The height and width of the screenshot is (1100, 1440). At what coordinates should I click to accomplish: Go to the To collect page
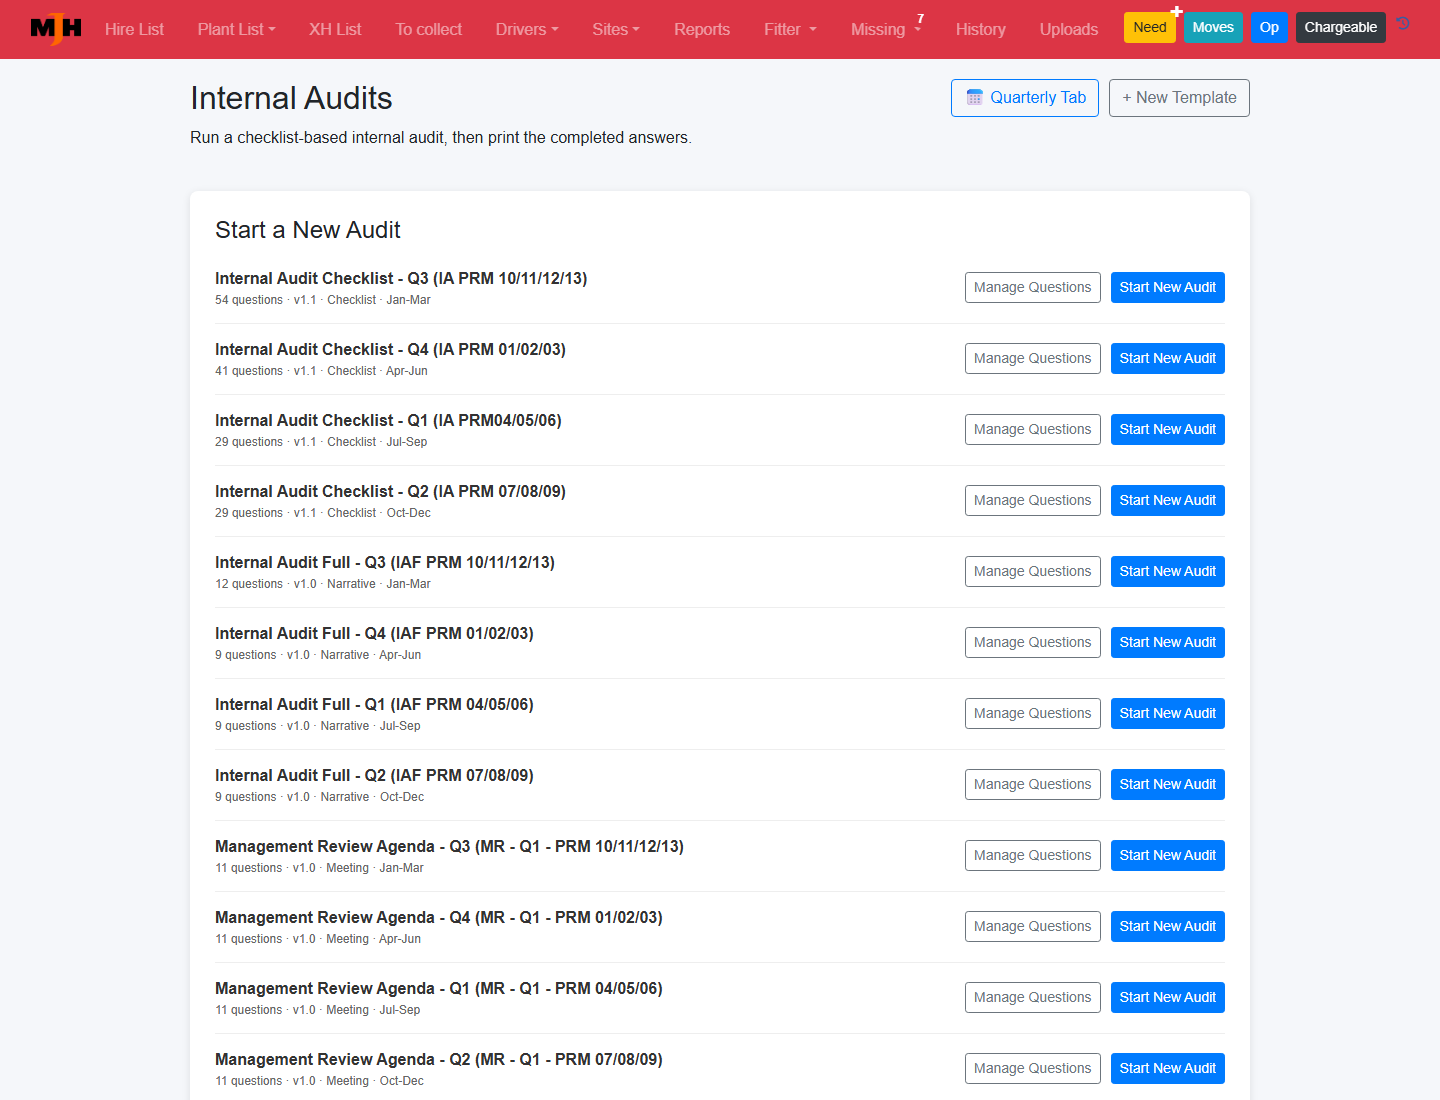coord(428,29)
